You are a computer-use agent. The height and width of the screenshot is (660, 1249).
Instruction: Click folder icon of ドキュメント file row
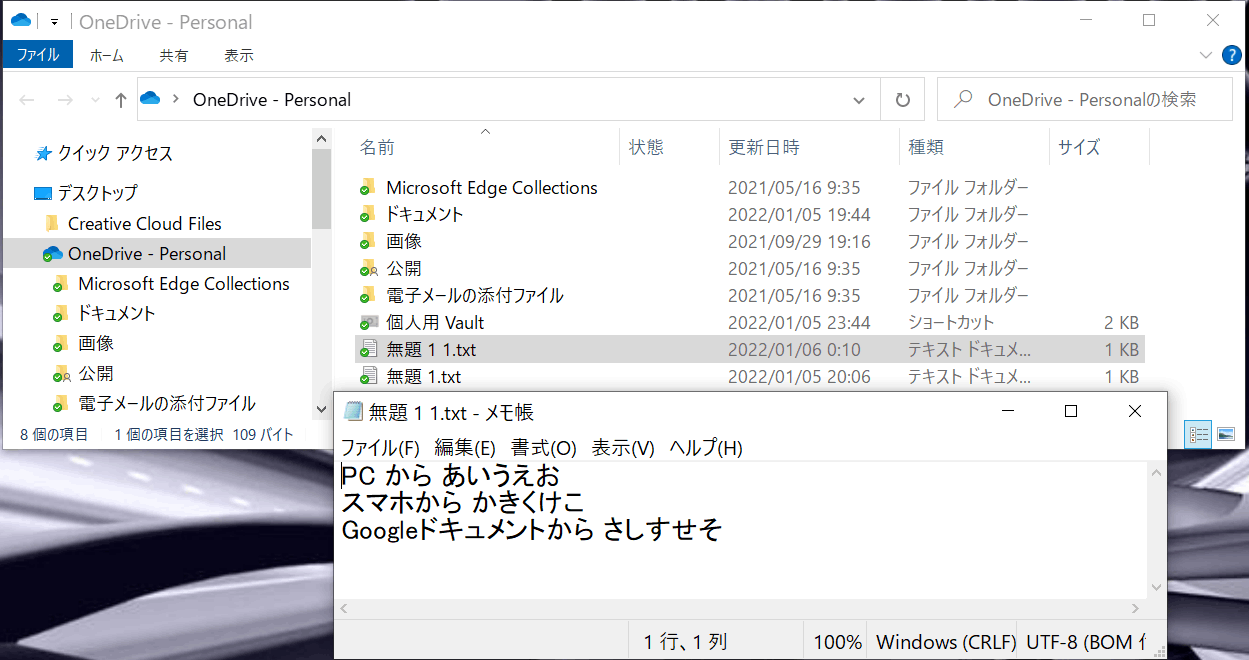click(x=368, y=214)
